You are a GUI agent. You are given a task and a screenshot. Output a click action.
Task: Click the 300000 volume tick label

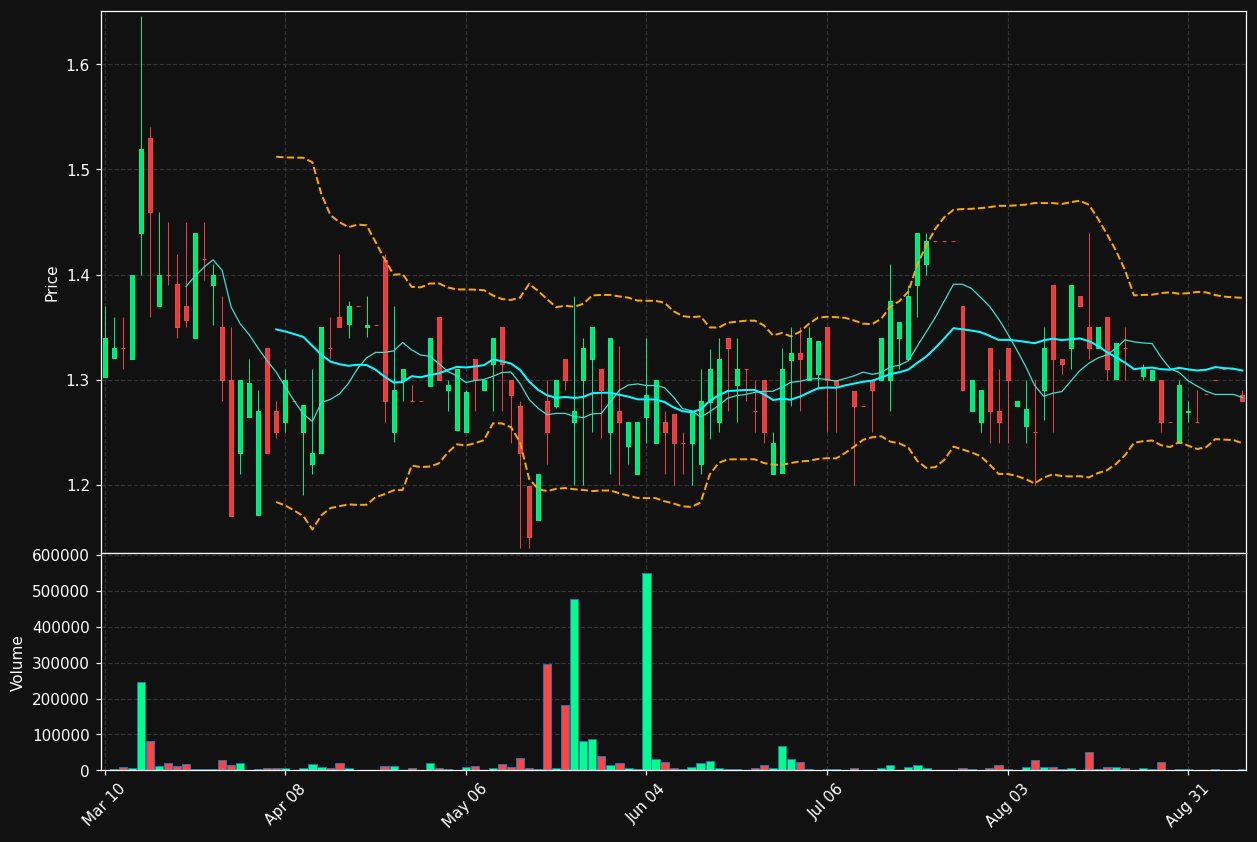[x=61, y=663]
